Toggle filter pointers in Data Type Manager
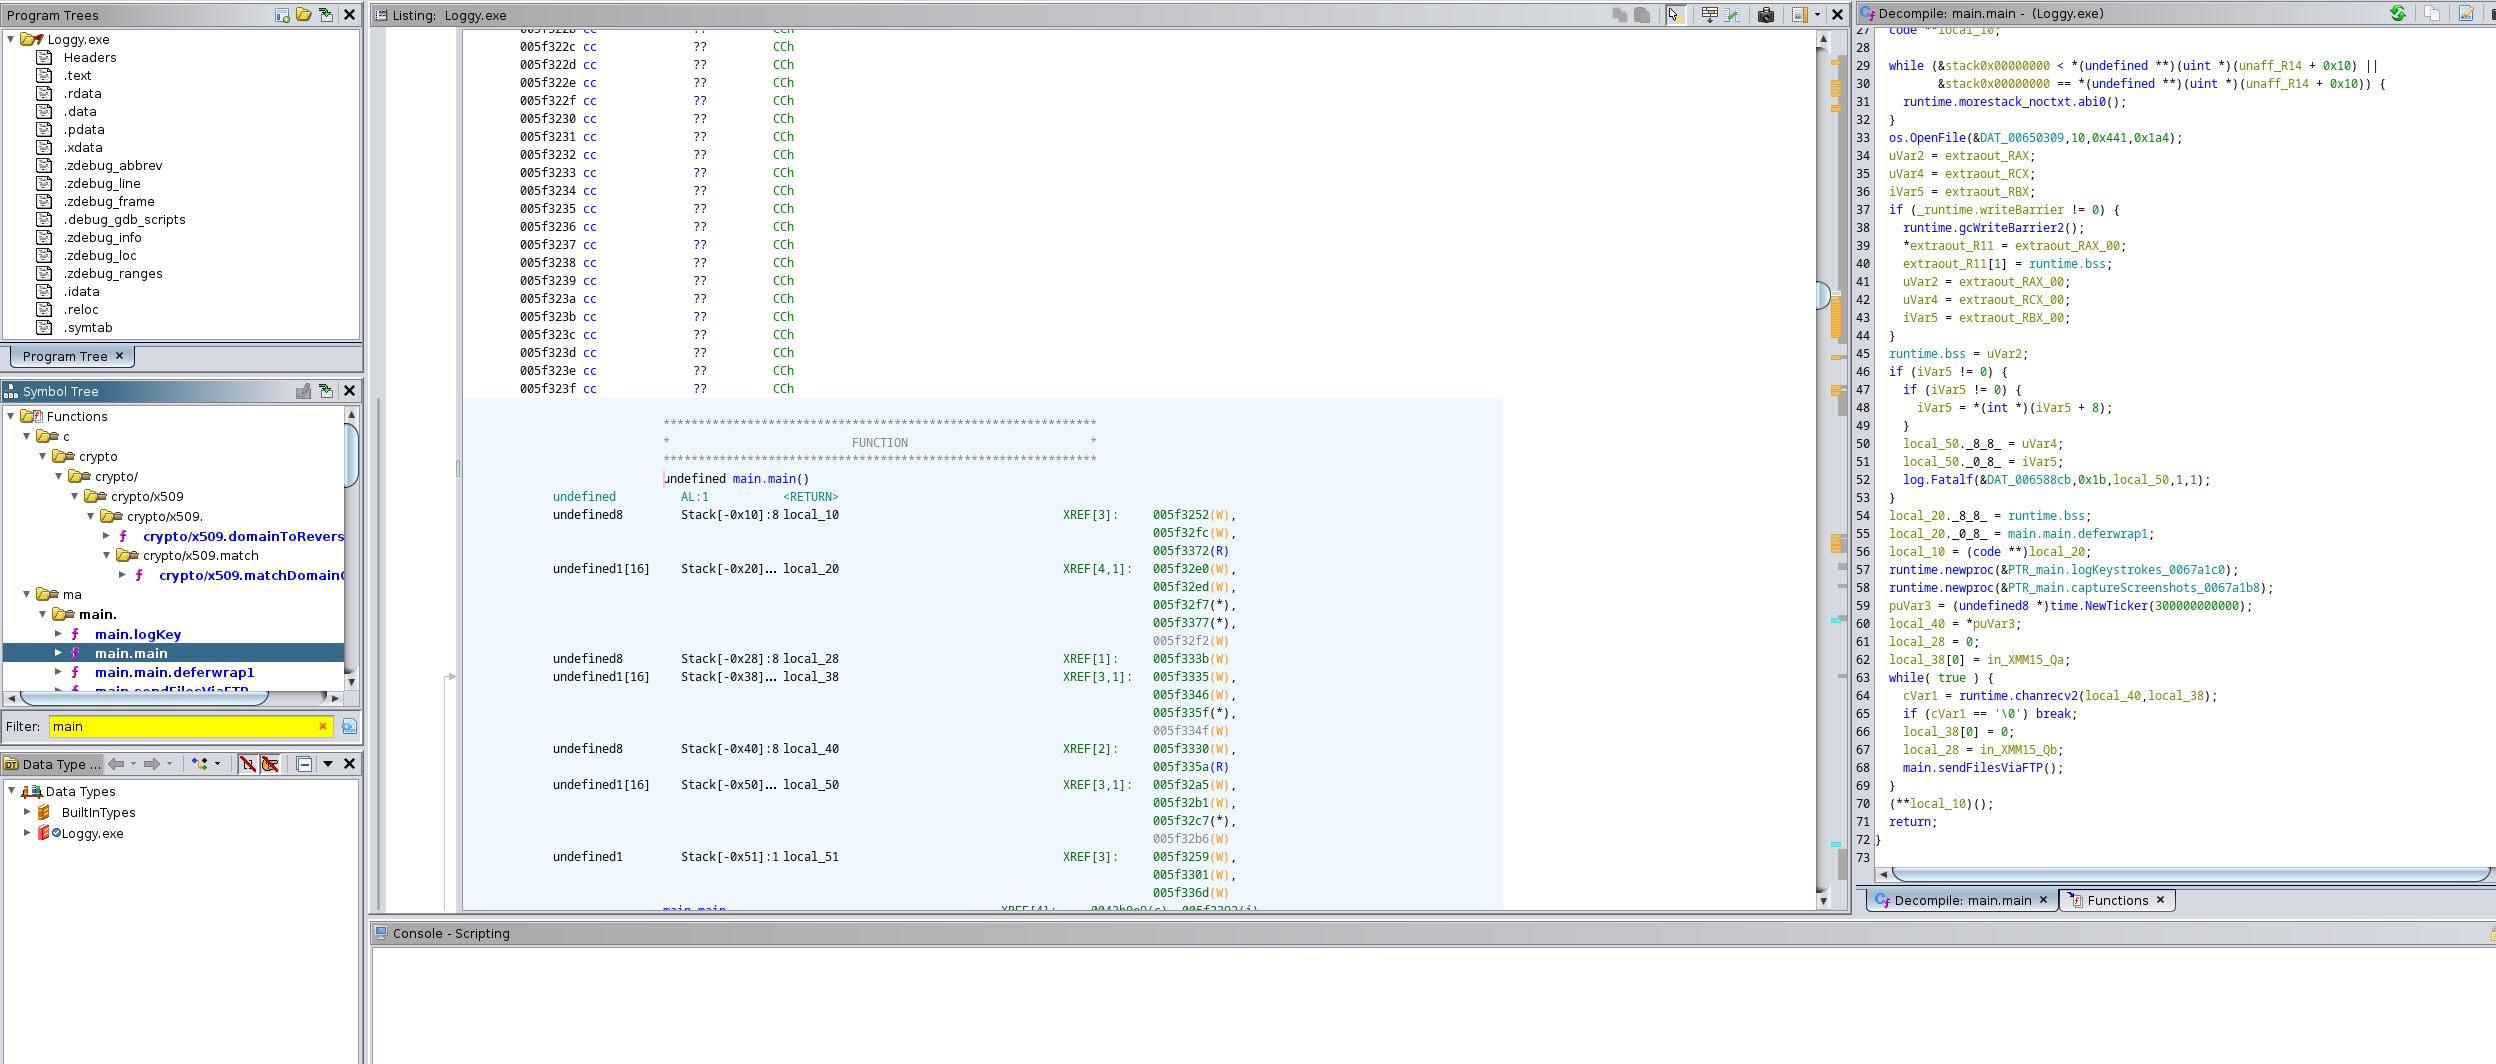This screenshot has height=1064, width=2496. [270, 764]
